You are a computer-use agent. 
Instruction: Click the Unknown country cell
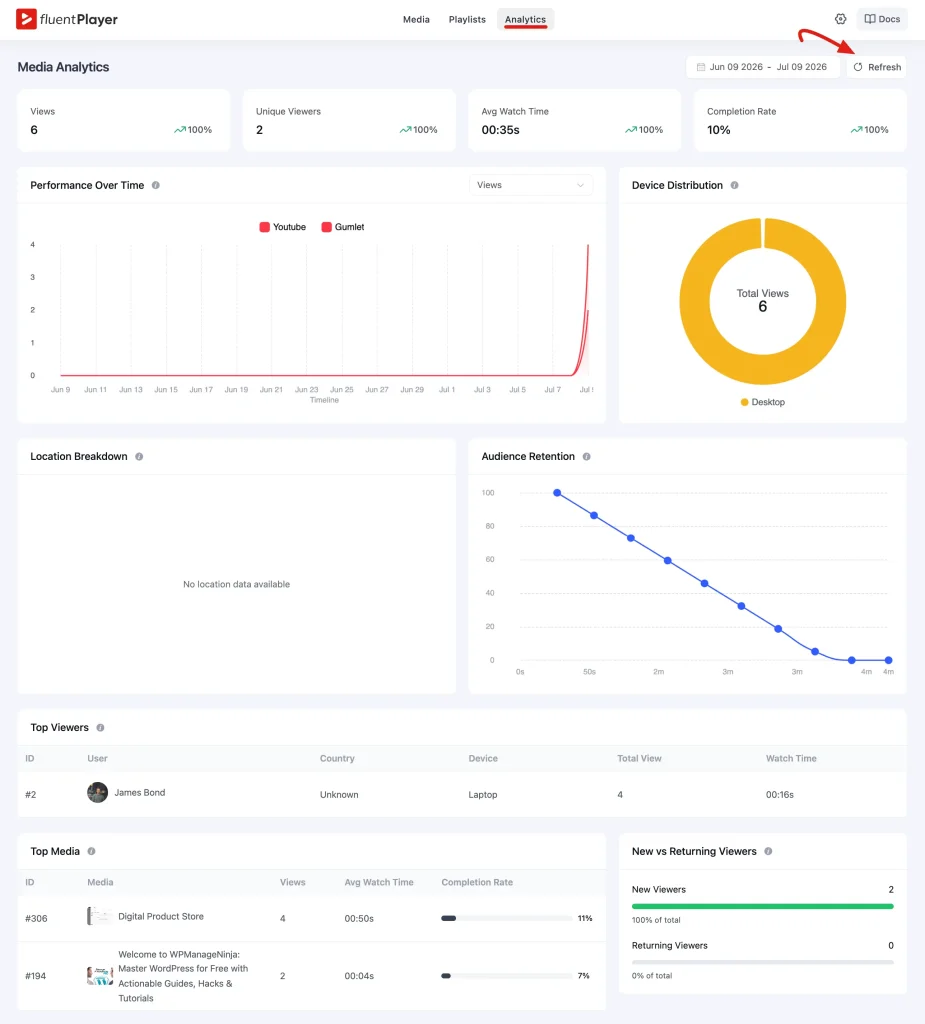click(339, 795)
